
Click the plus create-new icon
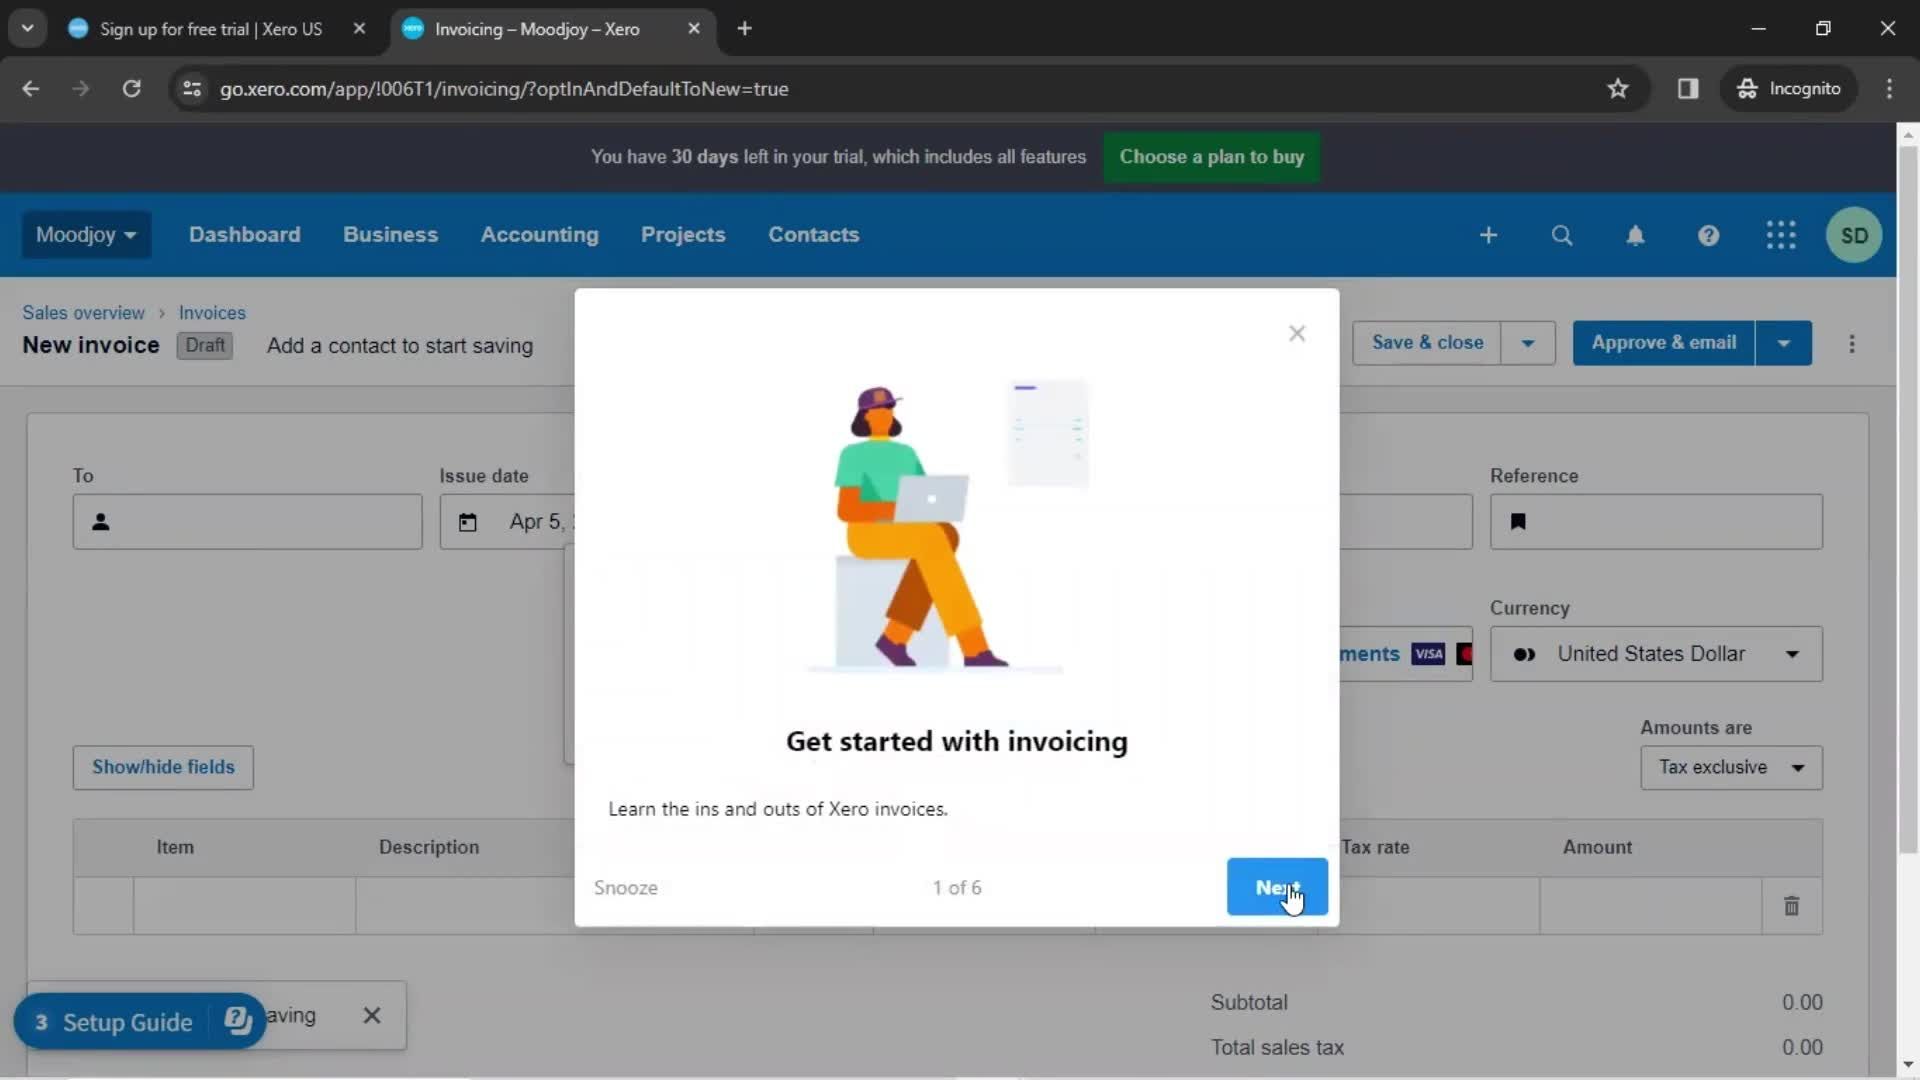coord(1488,235)
